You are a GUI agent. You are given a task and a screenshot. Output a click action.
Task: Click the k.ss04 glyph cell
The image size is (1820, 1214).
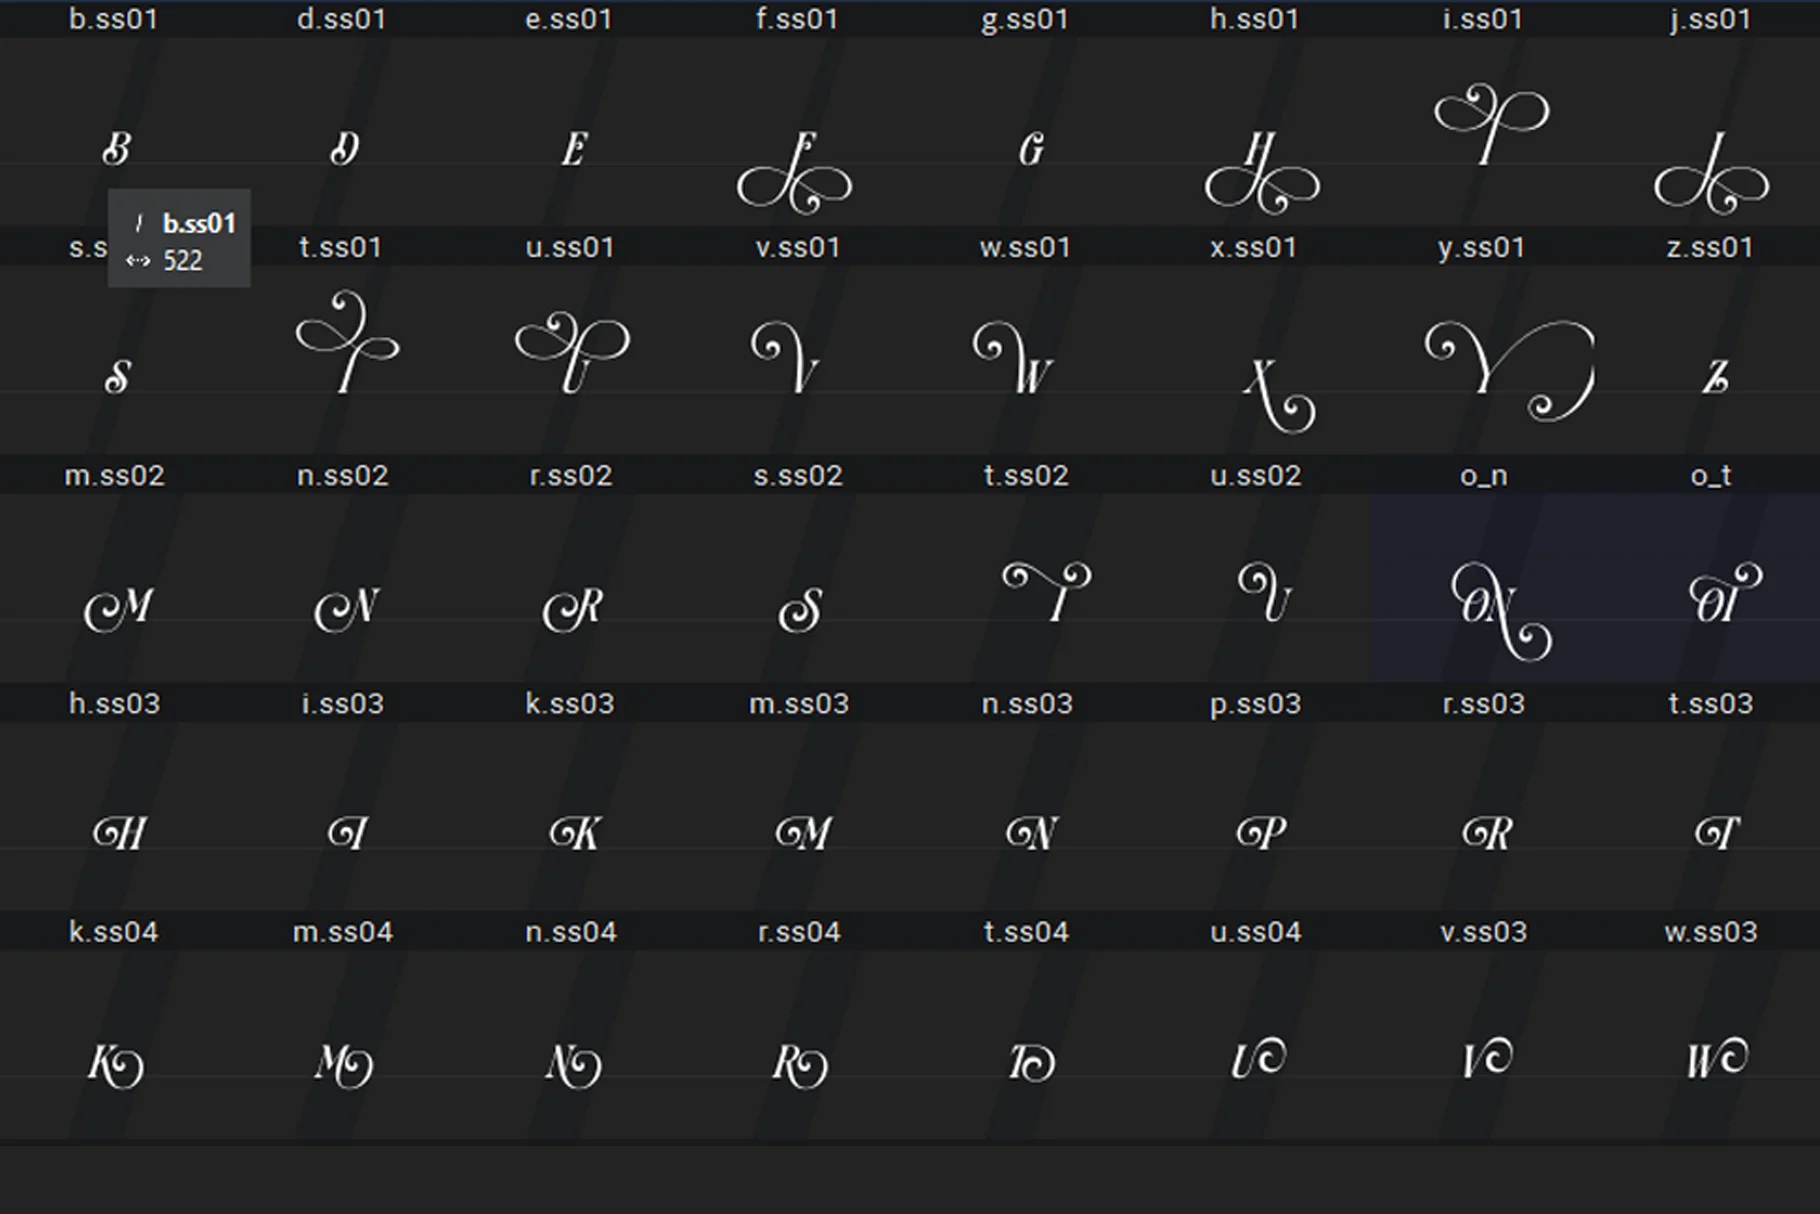tap(116, 1064)
